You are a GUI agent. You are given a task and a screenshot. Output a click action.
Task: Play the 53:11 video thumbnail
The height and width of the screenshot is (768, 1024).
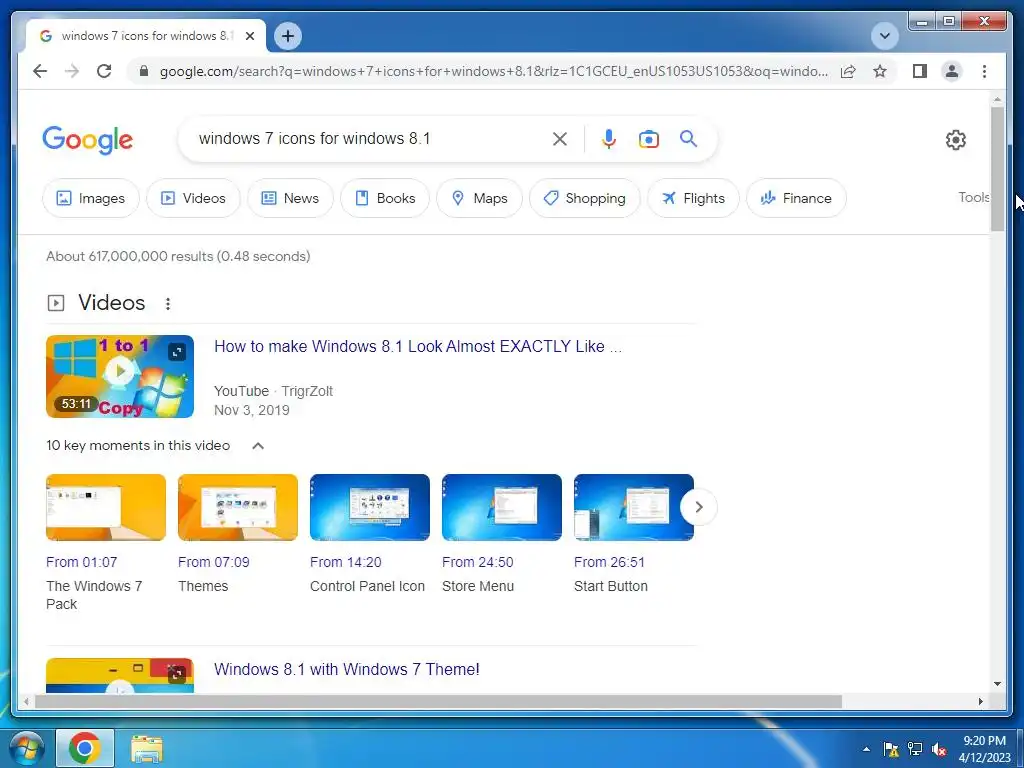tap(120, 376)
